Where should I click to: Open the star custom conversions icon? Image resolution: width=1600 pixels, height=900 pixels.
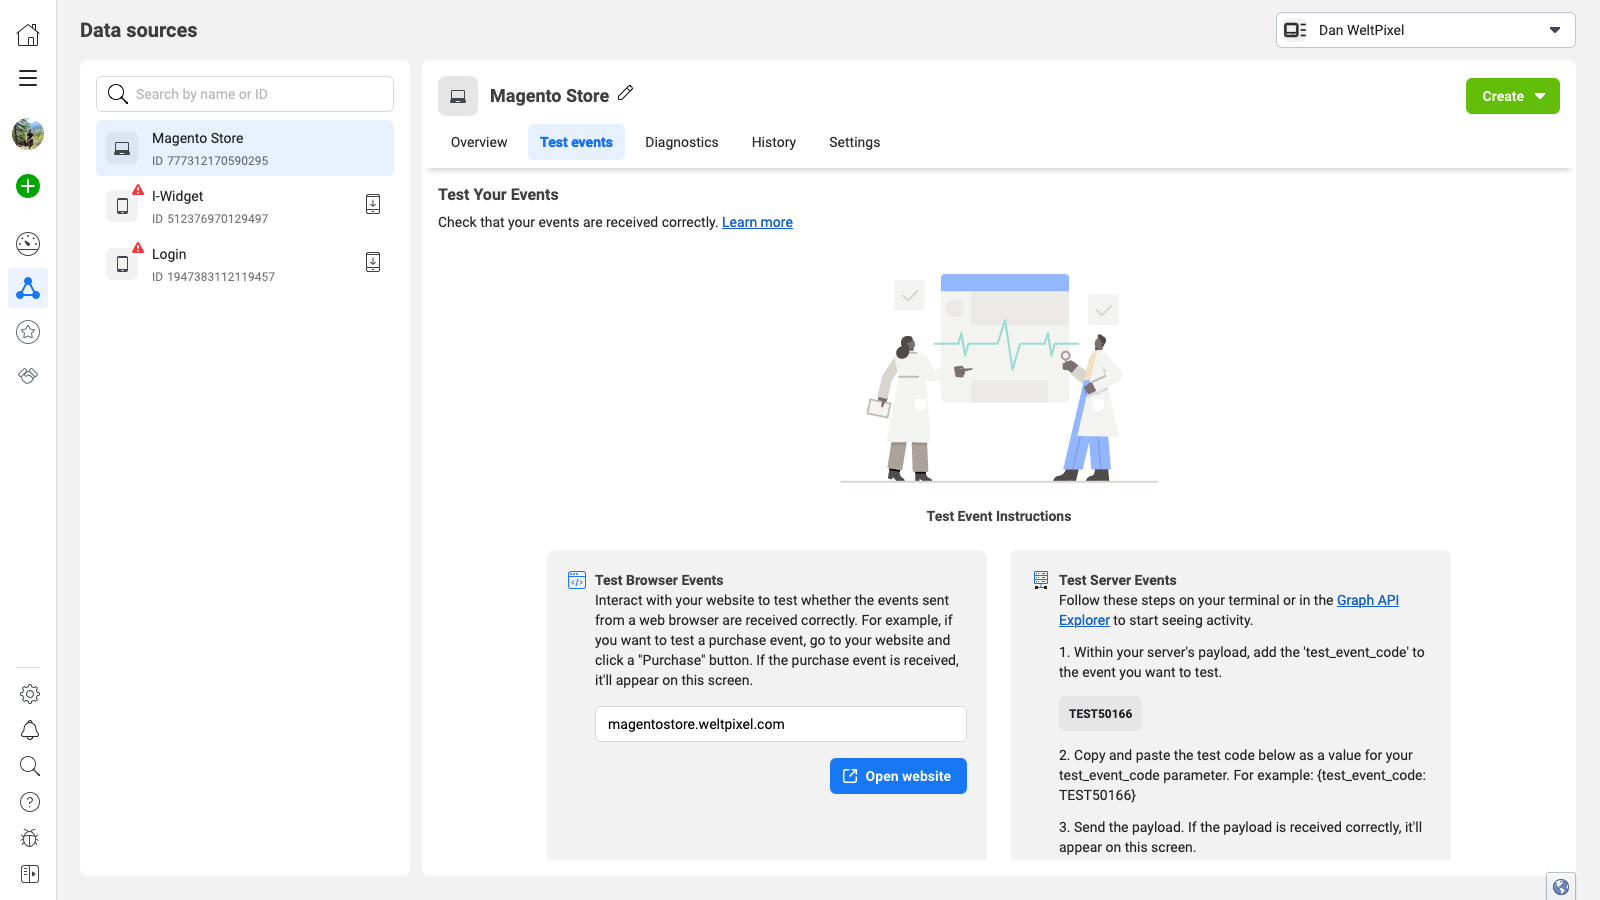point(28,332)
